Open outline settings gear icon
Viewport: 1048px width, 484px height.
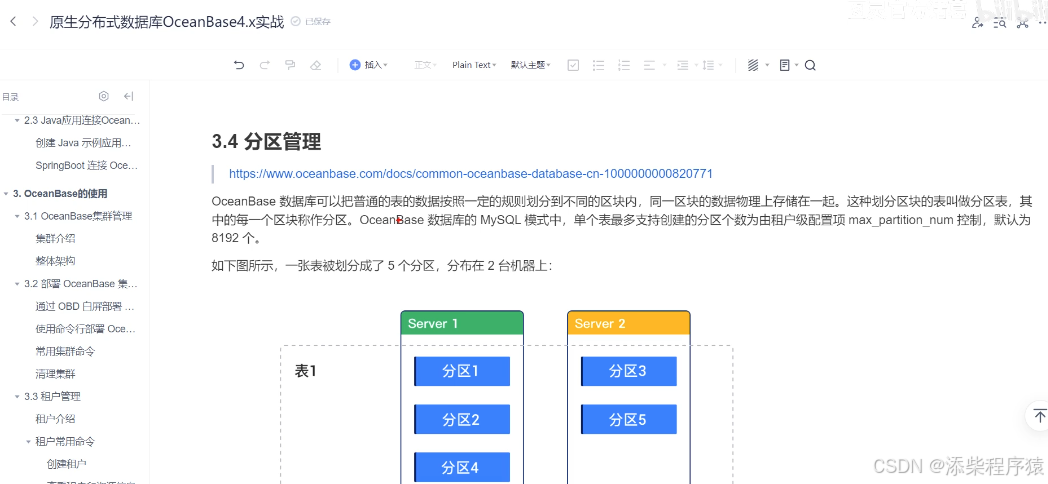click(x=104, y=96)
